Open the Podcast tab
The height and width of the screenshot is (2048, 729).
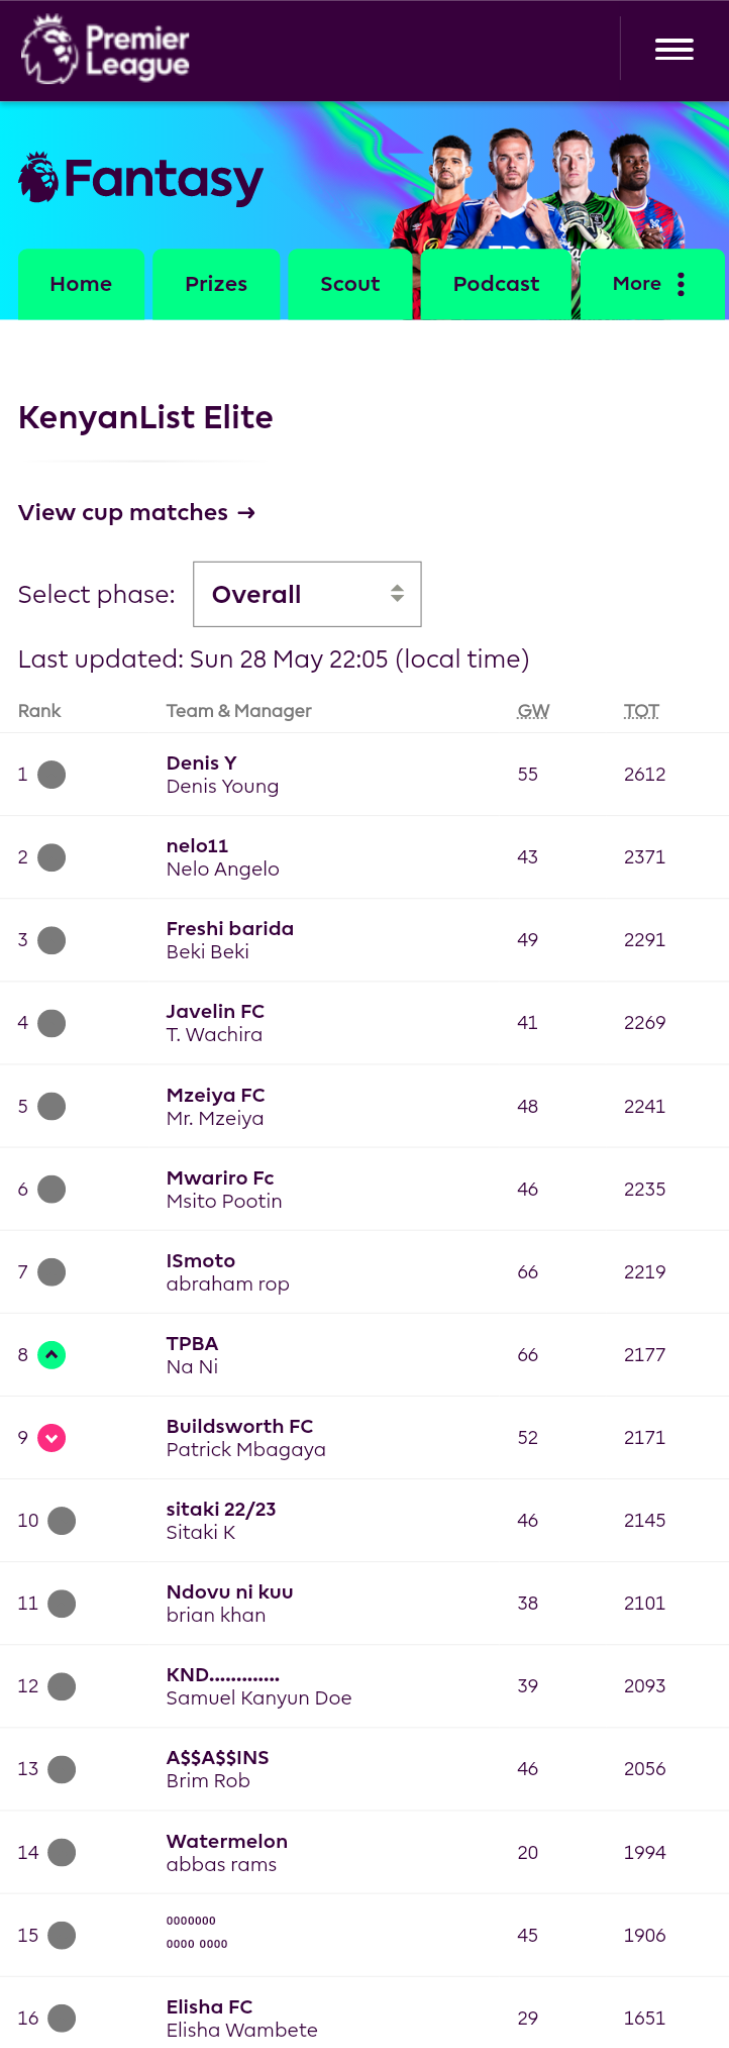pos(496,284)
